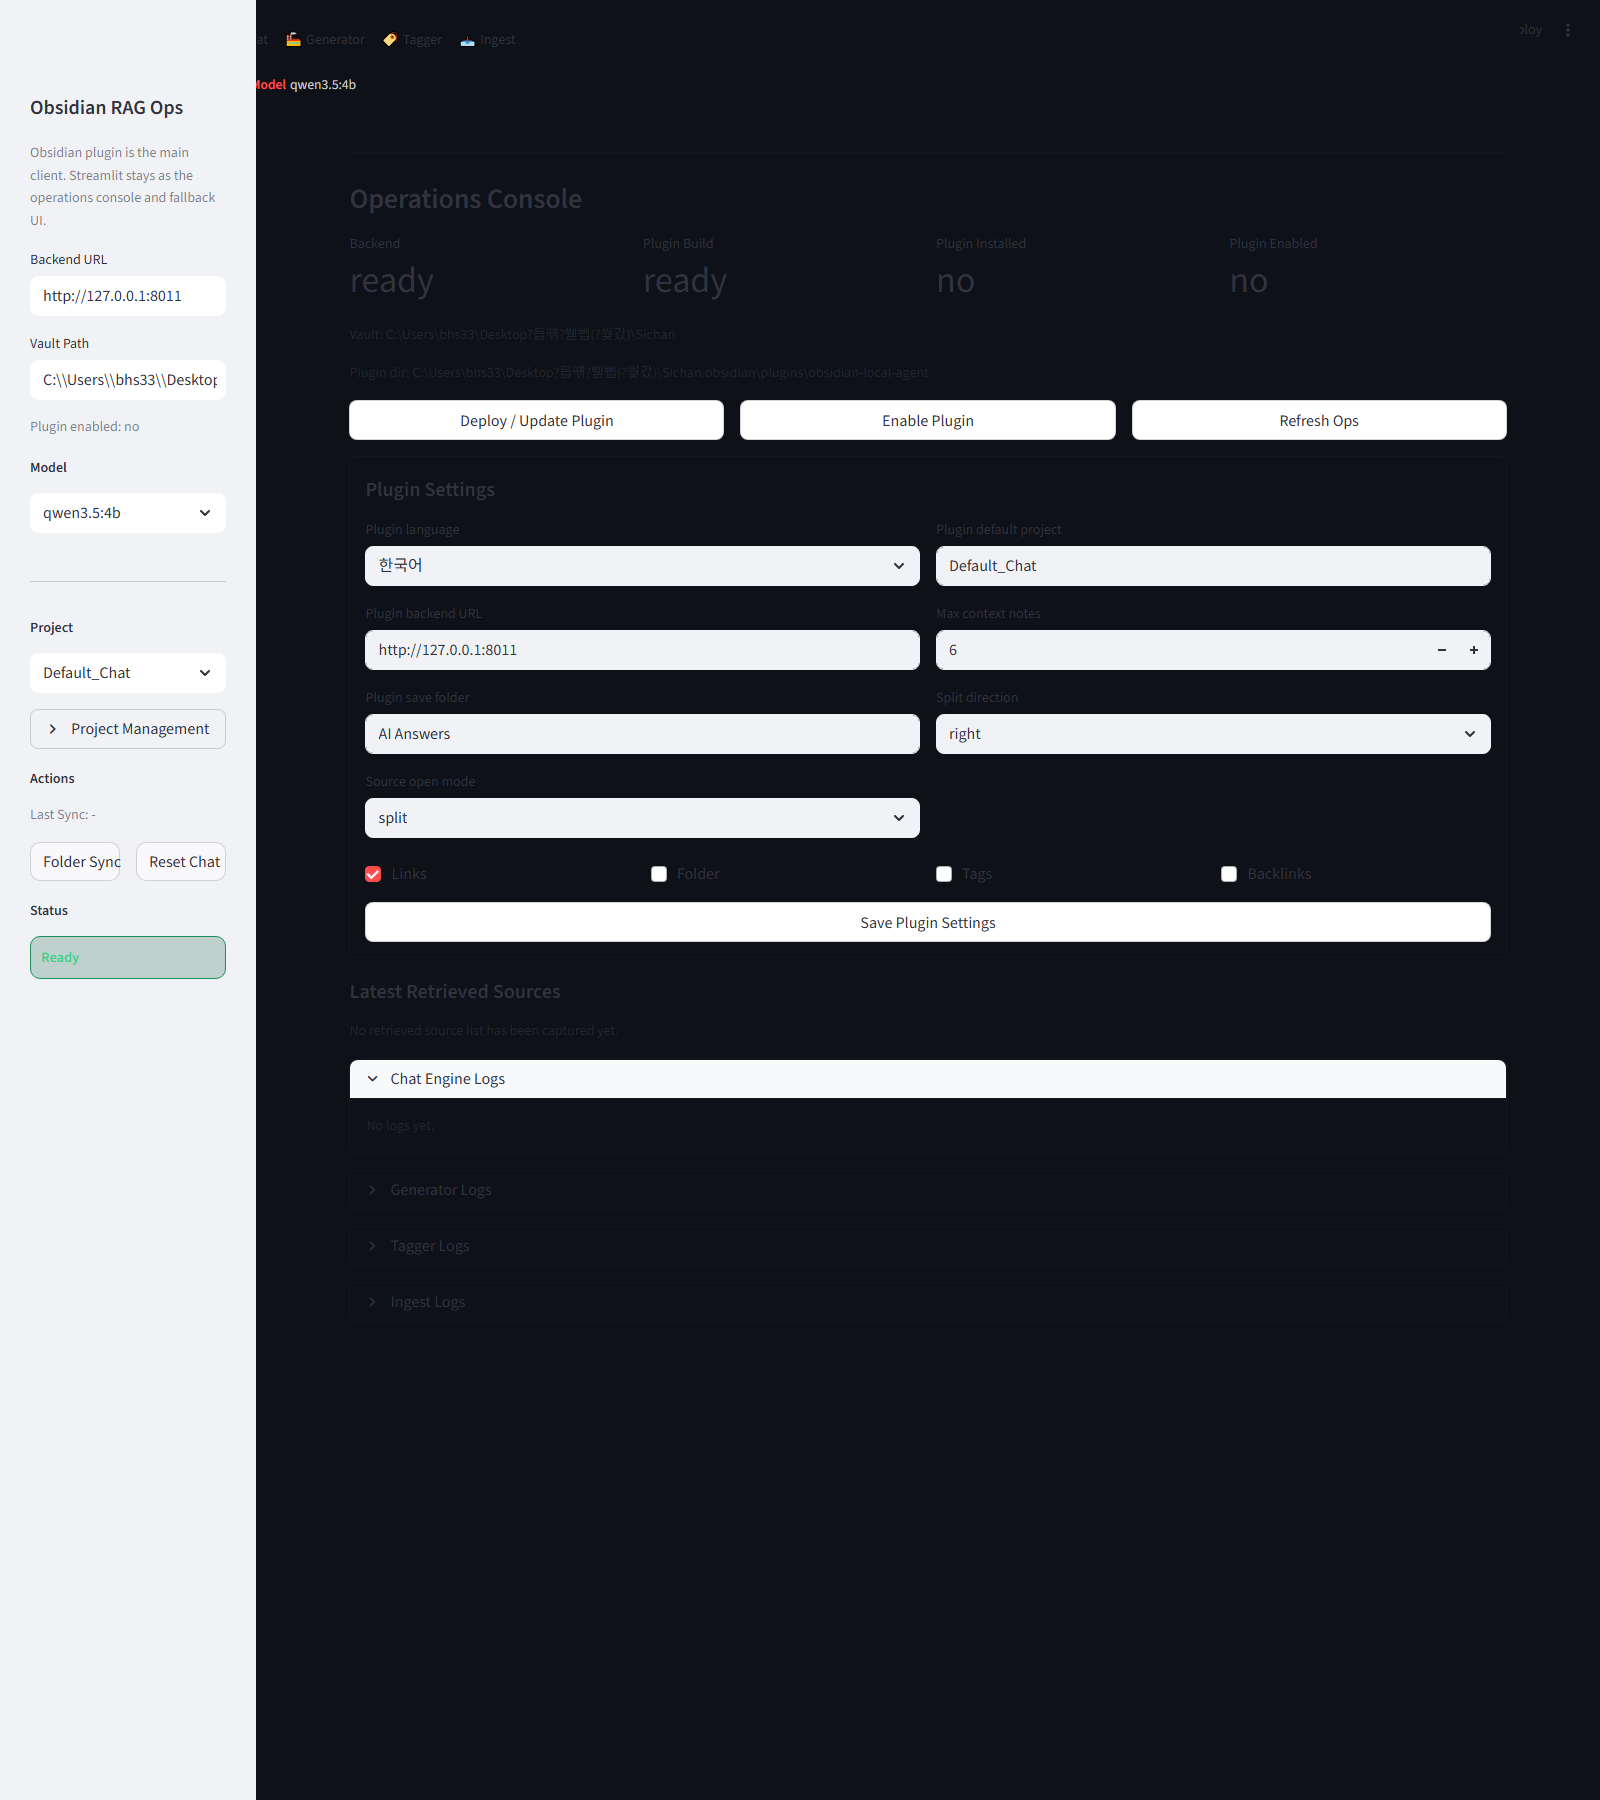This screenshot has width=1600, height=1800.
Task: Open the Split direction dropdown
Action: (x=1212, y=733)
